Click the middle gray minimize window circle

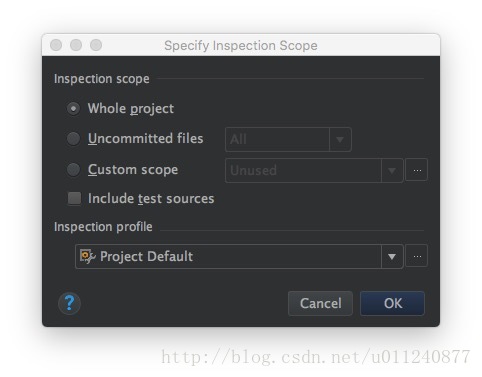[76, 45]
